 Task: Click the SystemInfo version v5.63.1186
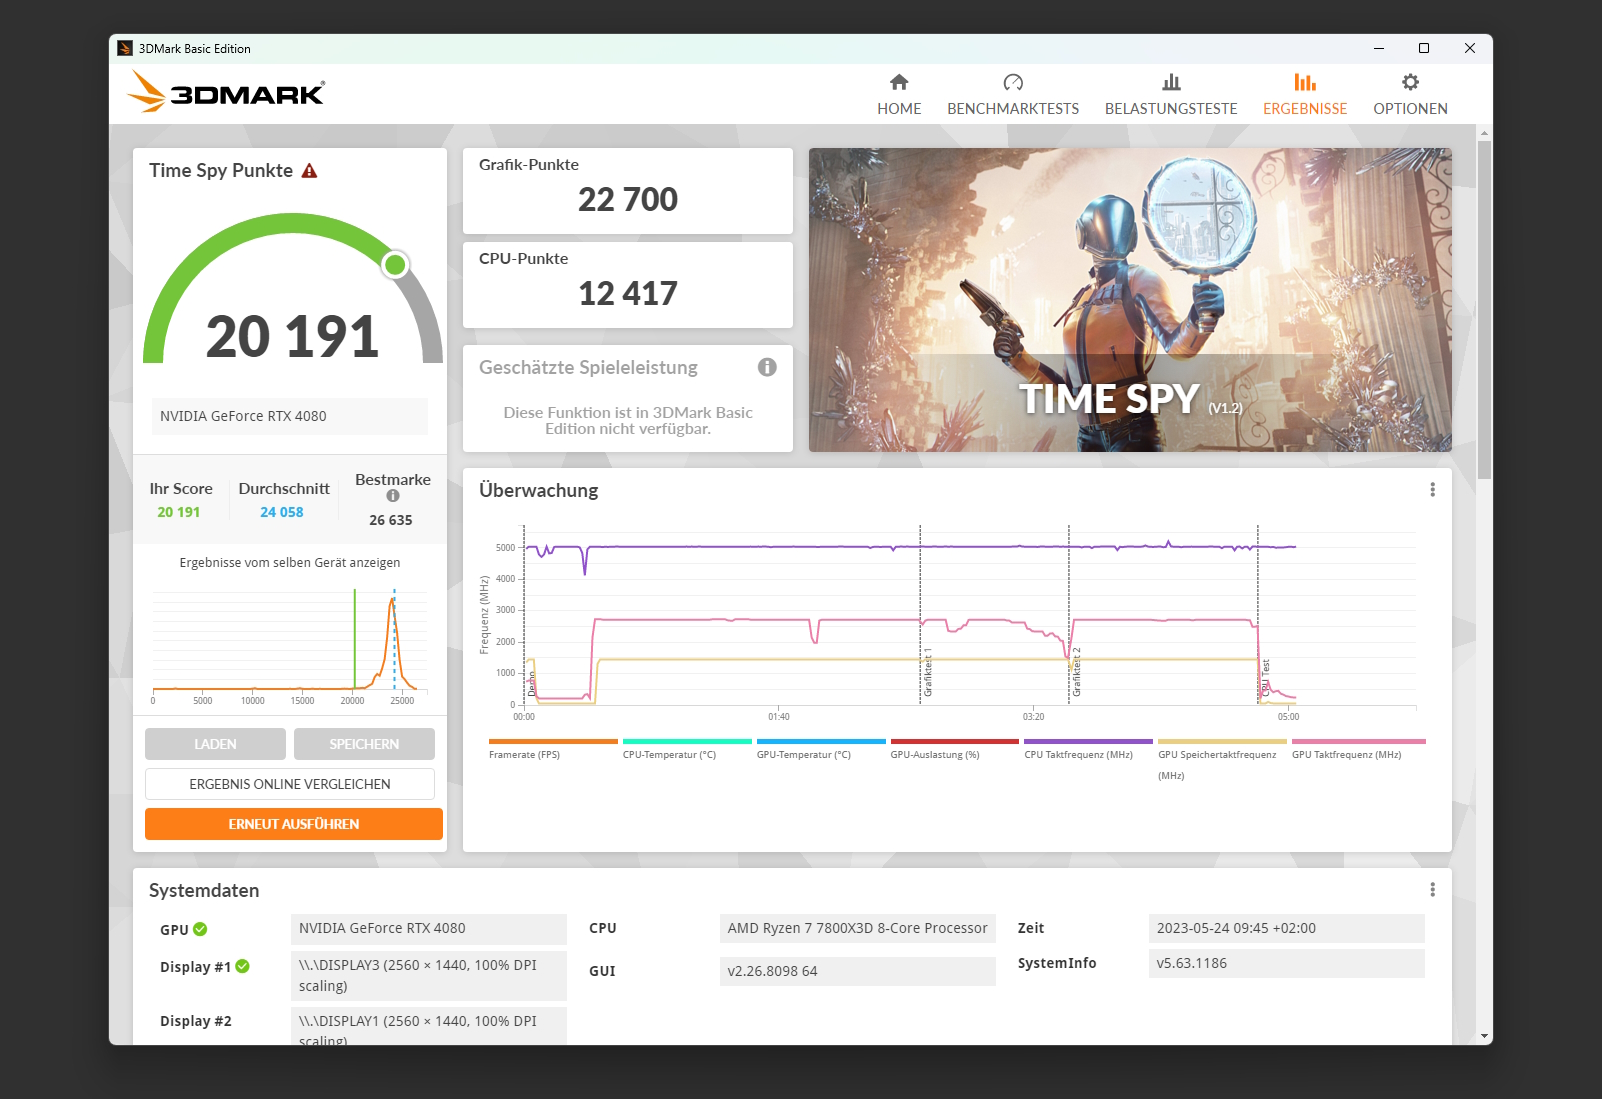[1287, 964]
